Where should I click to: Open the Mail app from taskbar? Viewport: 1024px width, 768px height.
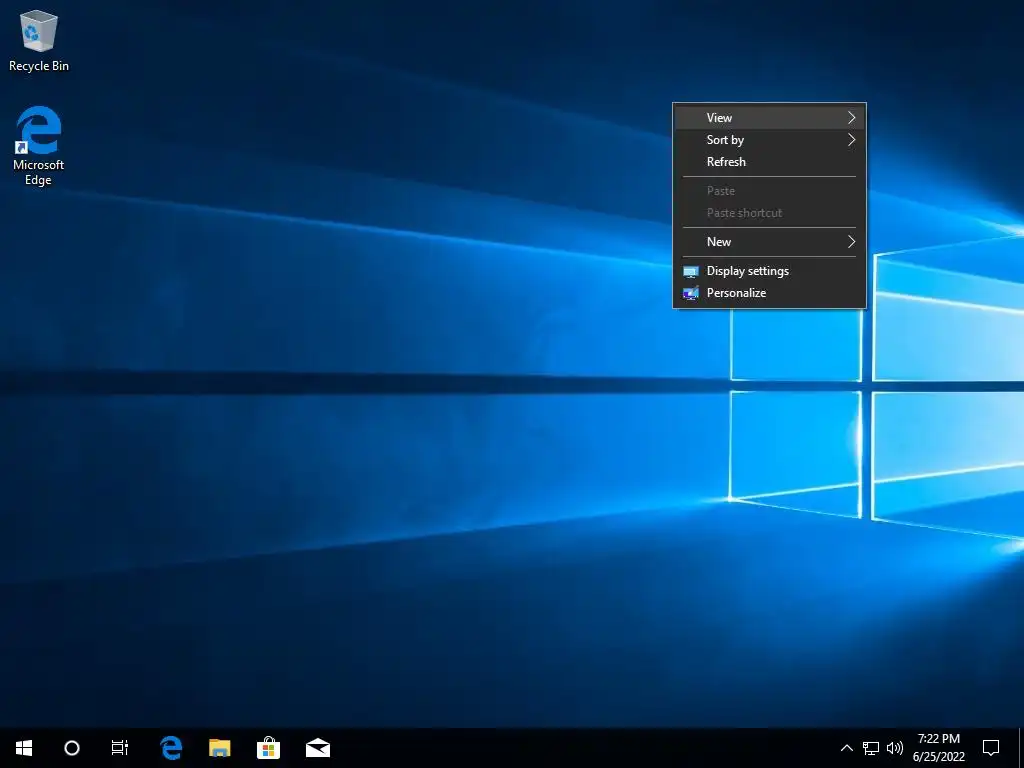click(318, 748)
